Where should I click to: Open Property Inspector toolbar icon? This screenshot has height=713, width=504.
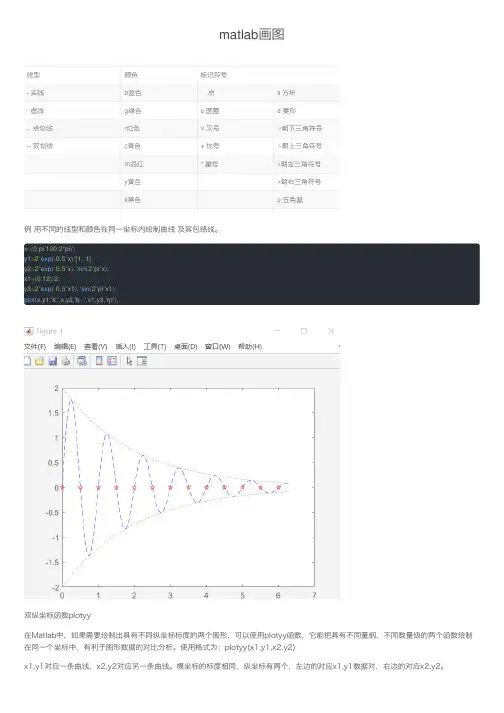click(x=142, y=361)
